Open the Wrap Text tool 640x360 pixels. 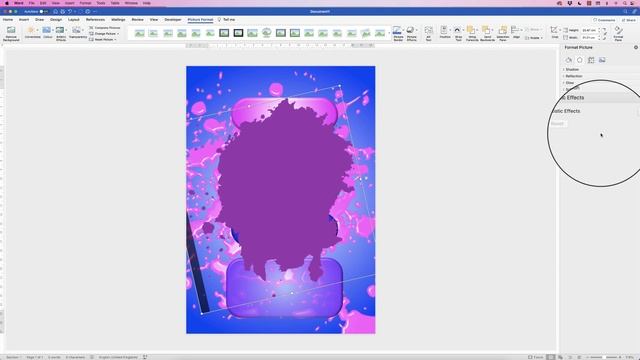coord(458,33)
